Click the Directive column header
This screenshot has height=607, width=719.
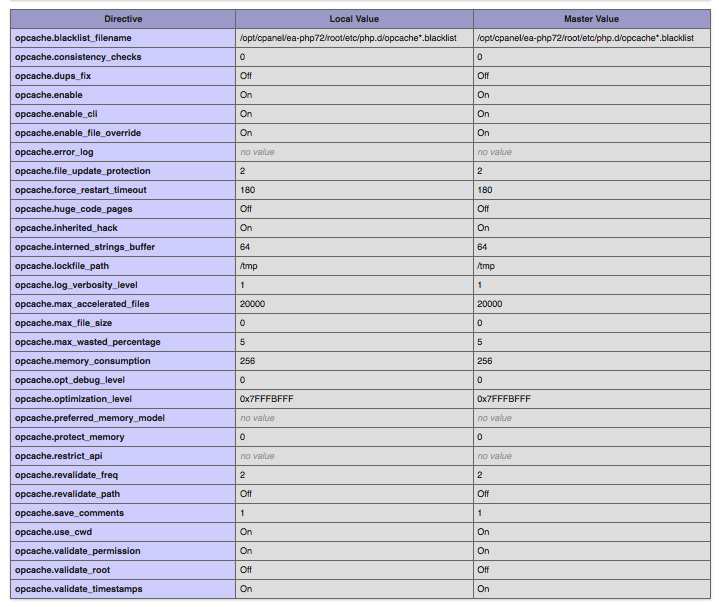(123, 19)
